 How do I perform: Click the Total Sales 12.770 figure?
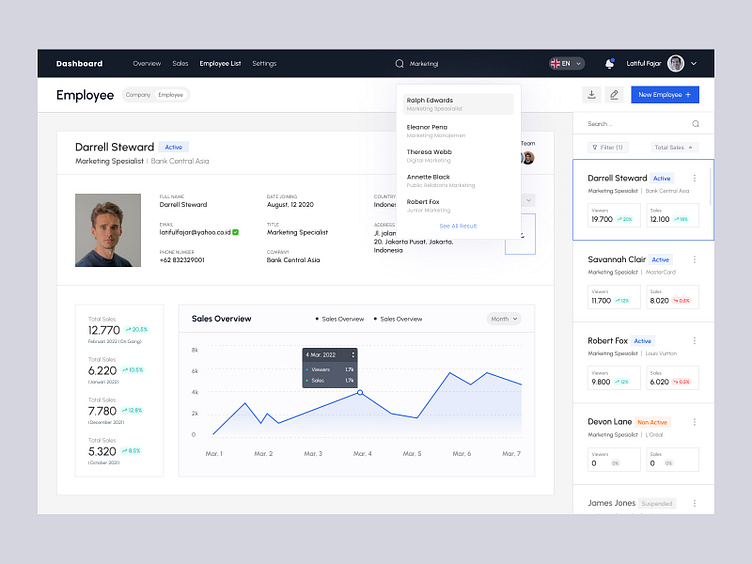point(104,330)
